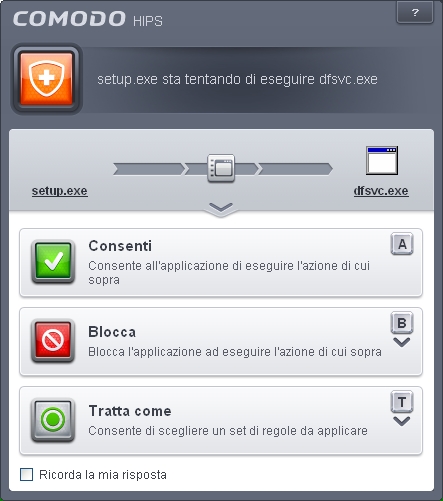Click the COMODO HIPS title logo
The image size is (443, 501).
[x=88, y=19]
